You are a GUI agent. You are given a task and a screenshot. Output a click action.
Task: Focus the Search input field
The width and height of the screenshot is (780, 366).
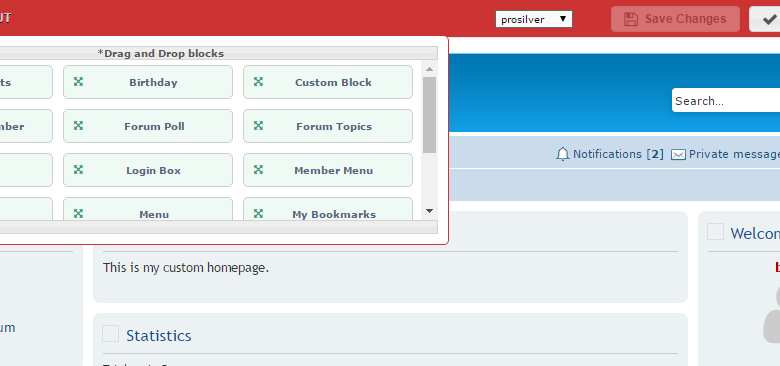tap(726, 100)
